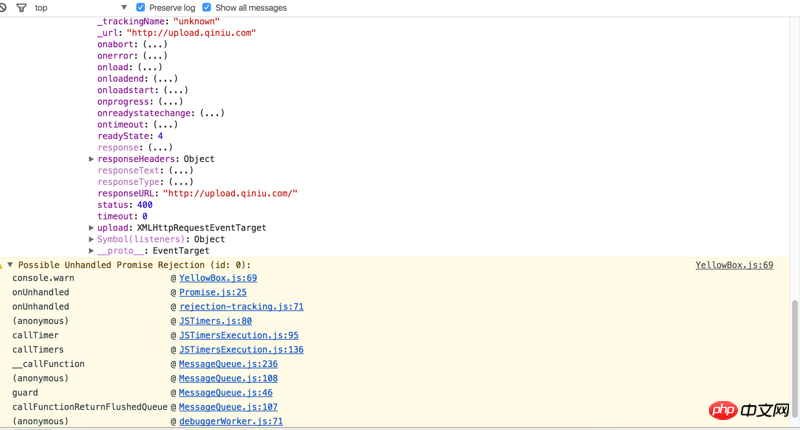Open the MessageQueue.js:236 source link
The image size is (800, 430).
(228, 364)
